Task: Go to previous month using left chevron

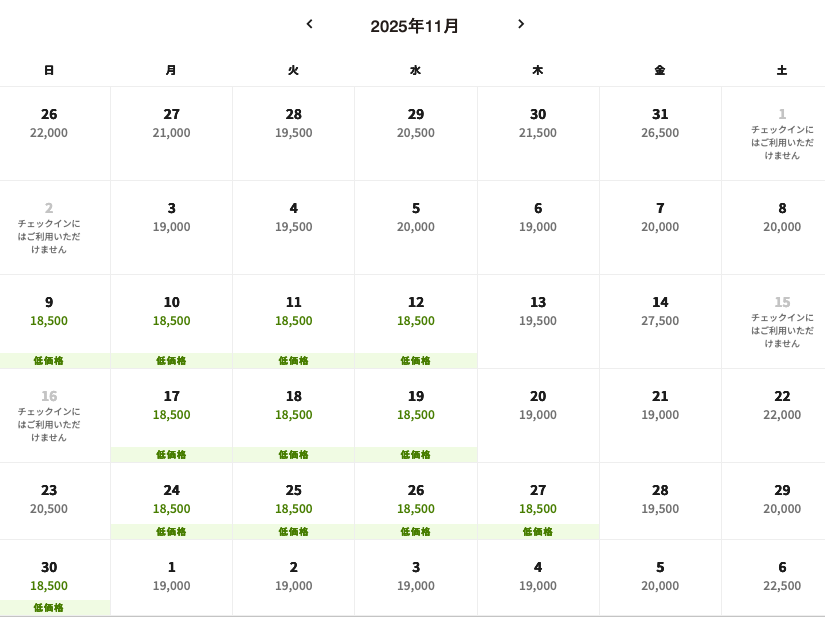Action: pyautogui.click(x=310, y=24)
